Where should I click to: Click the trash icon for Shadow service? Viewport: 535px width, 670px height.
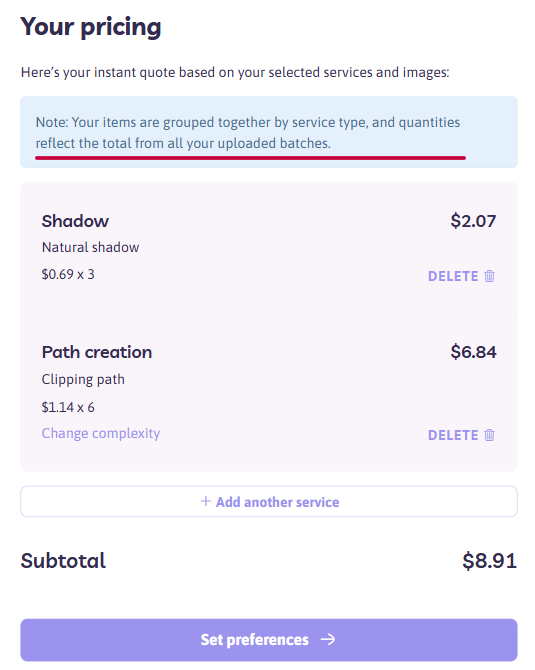tap(489, 276)
